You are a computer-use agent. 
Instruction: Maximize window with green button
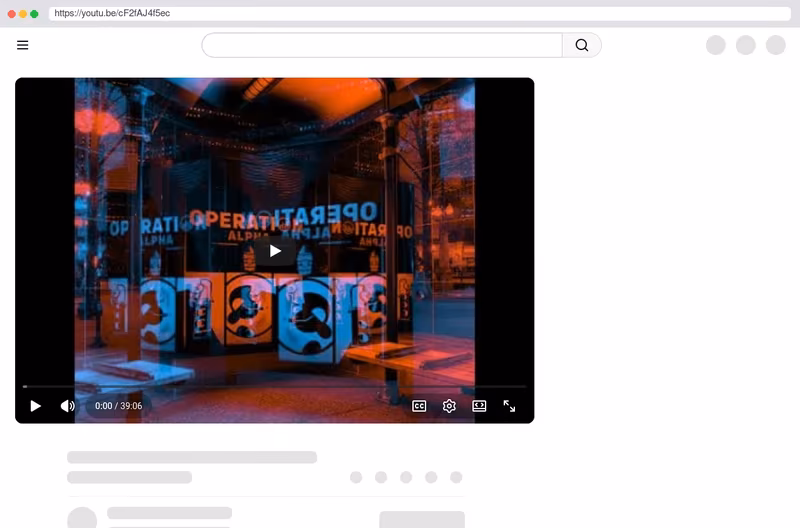34,14
